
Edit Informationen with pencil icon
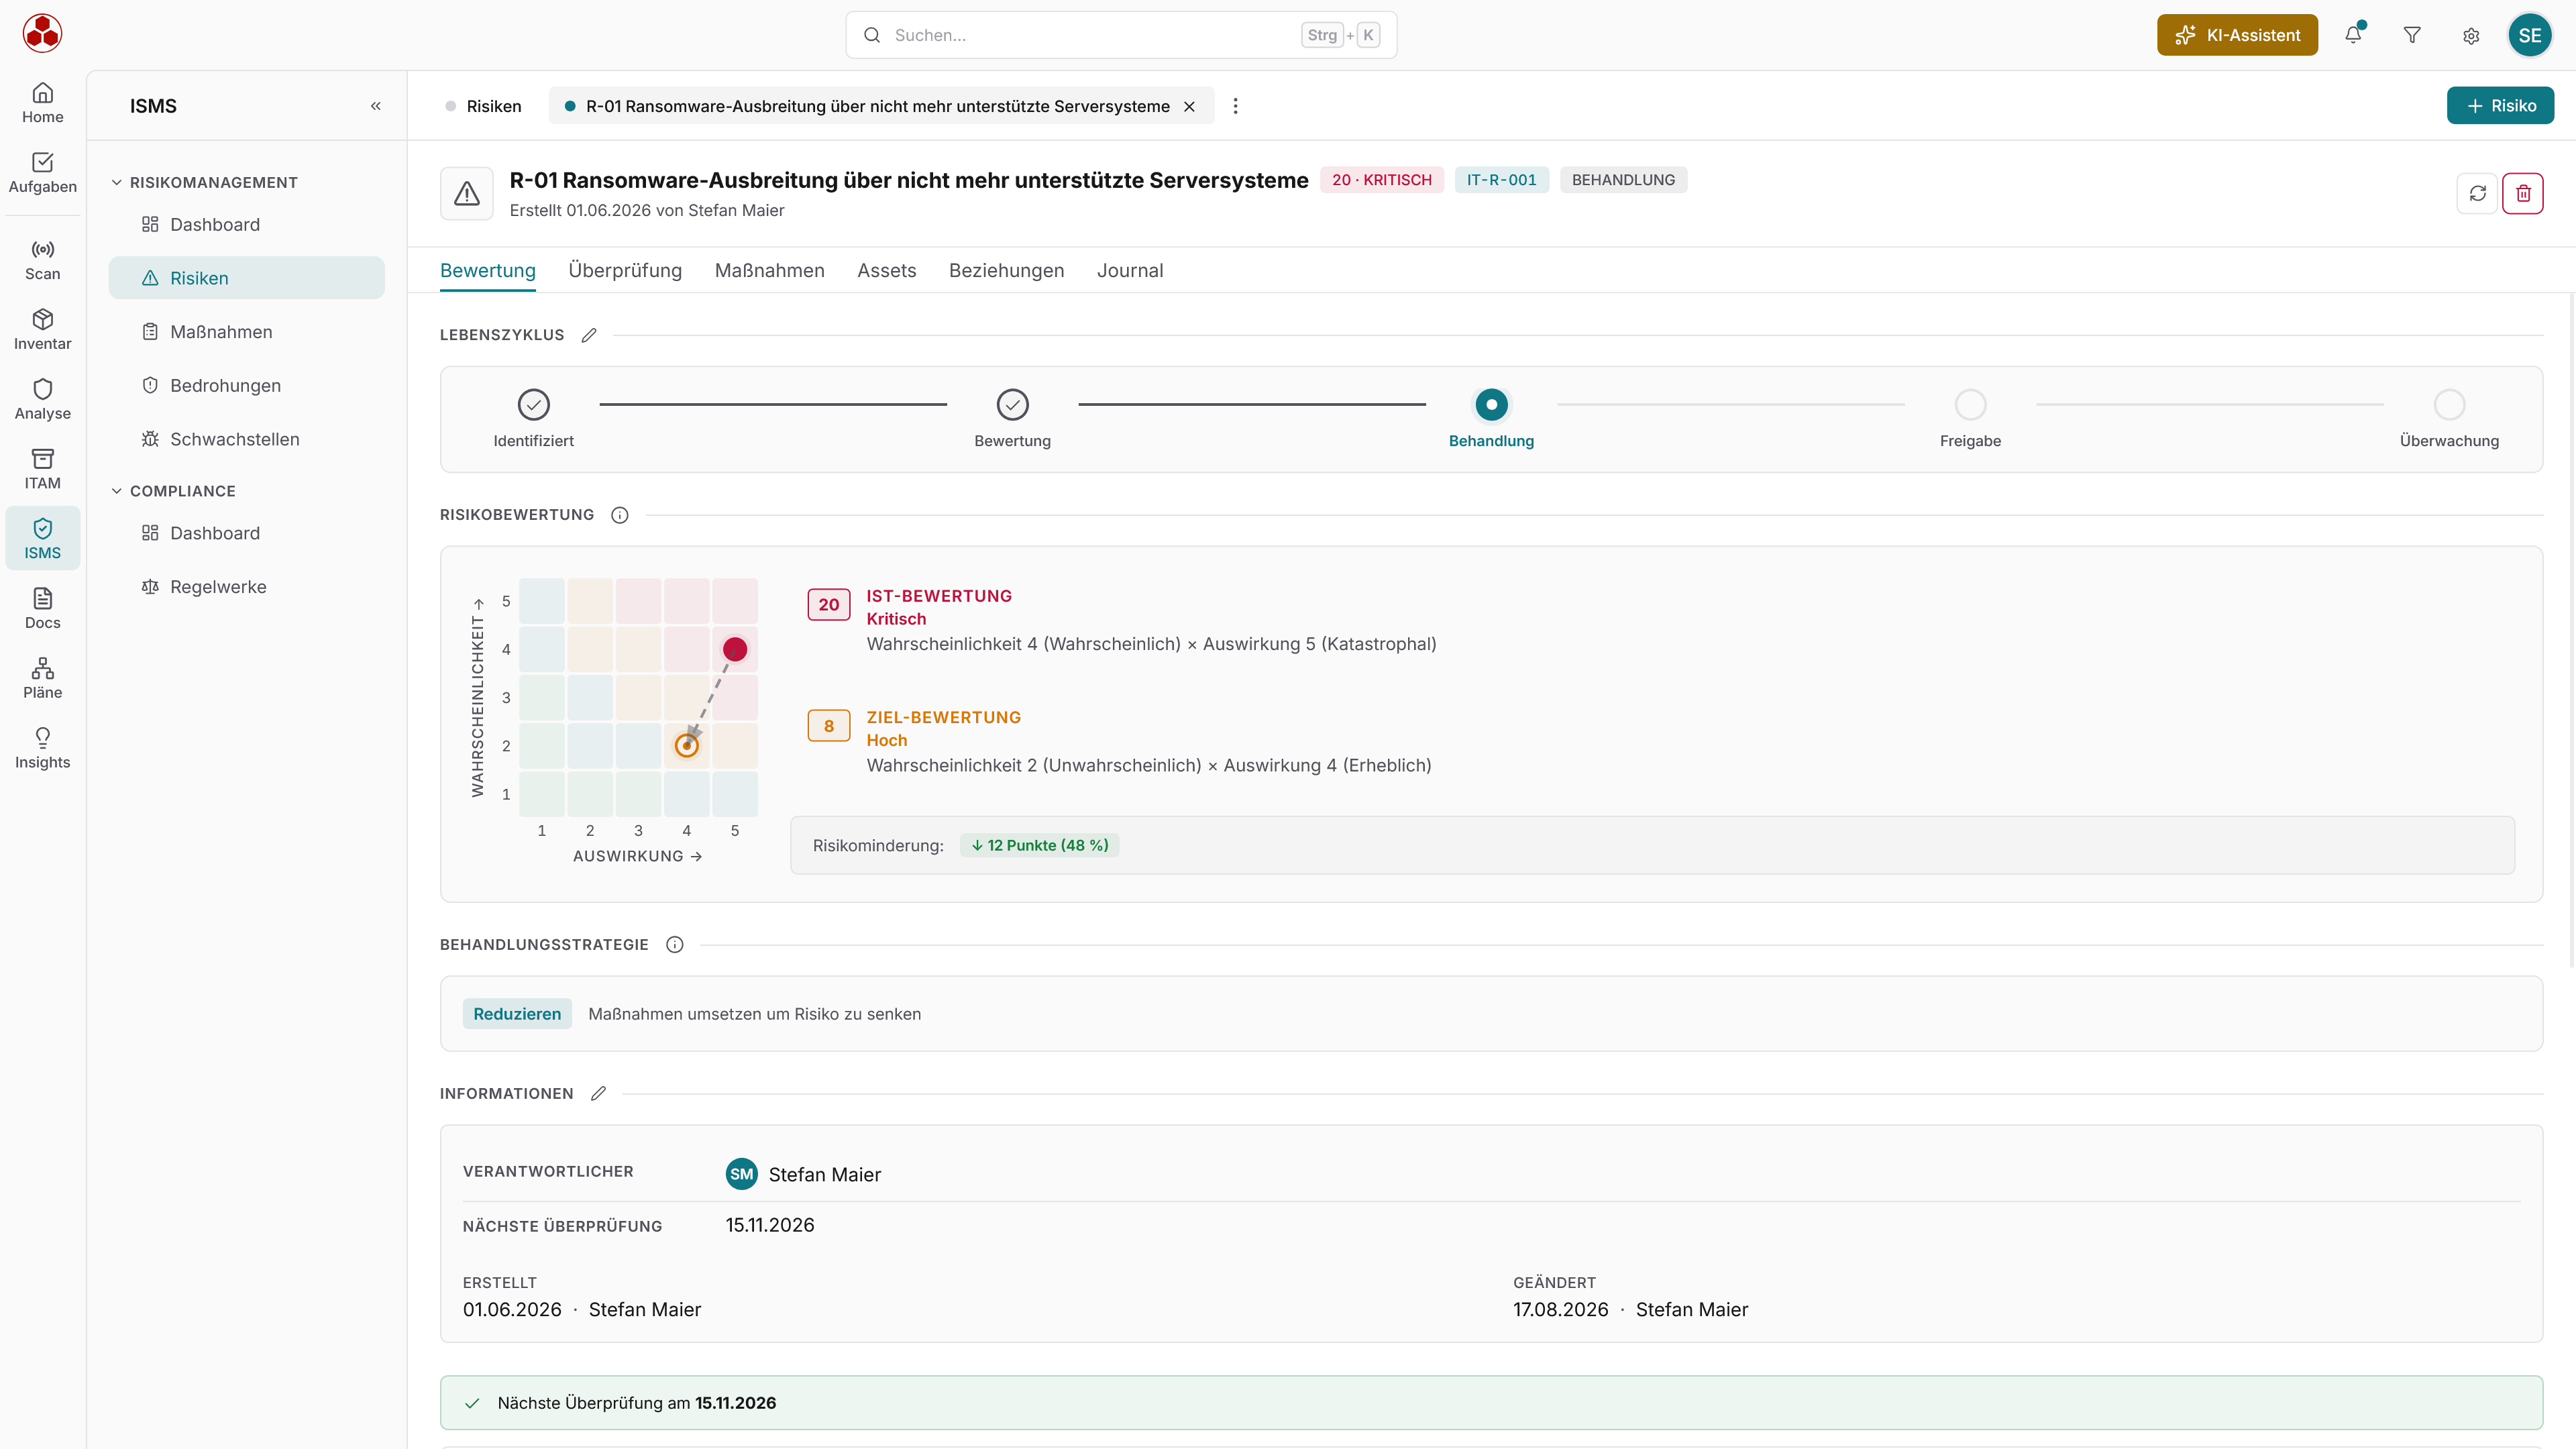pyautogui.click(x=598, y=1093)
